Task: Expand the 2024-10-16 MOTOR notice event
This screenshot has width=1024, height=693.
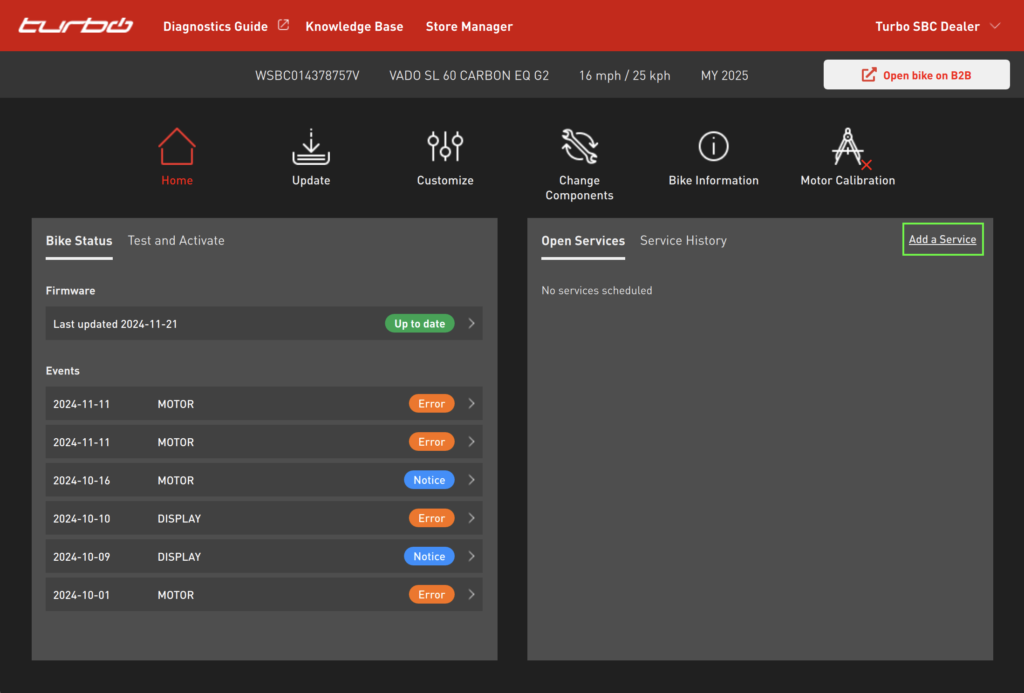Action: 264,480
